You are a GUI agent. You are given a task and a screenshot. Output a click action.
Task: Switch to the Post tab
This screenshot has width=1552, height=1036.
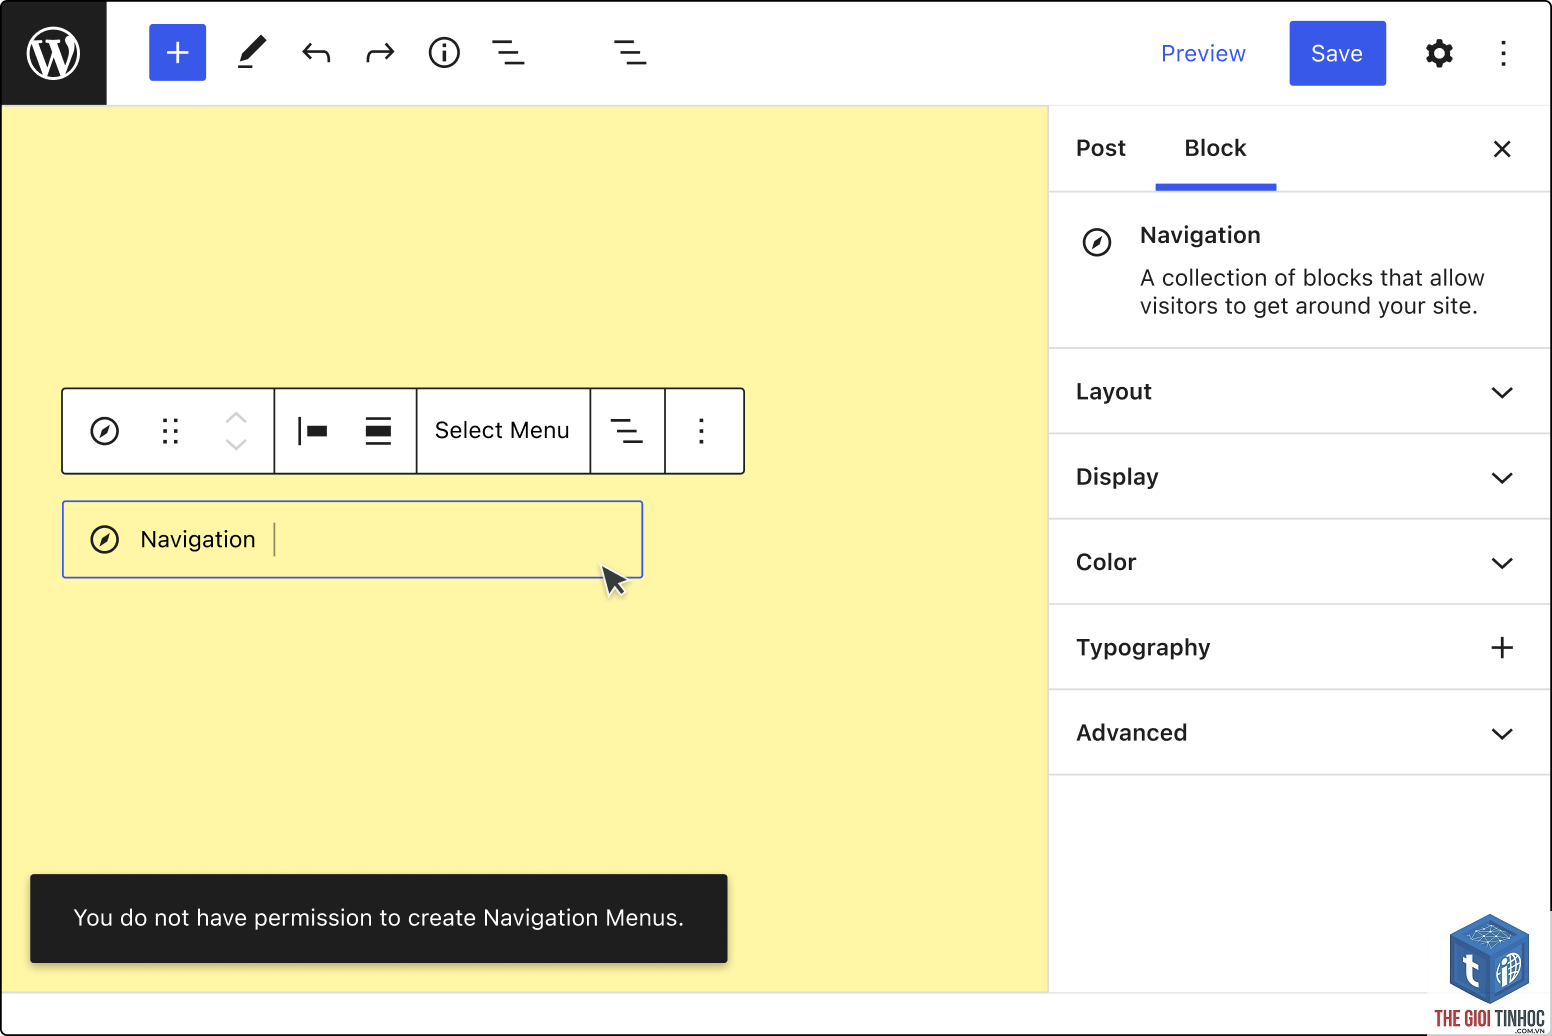1101,148
